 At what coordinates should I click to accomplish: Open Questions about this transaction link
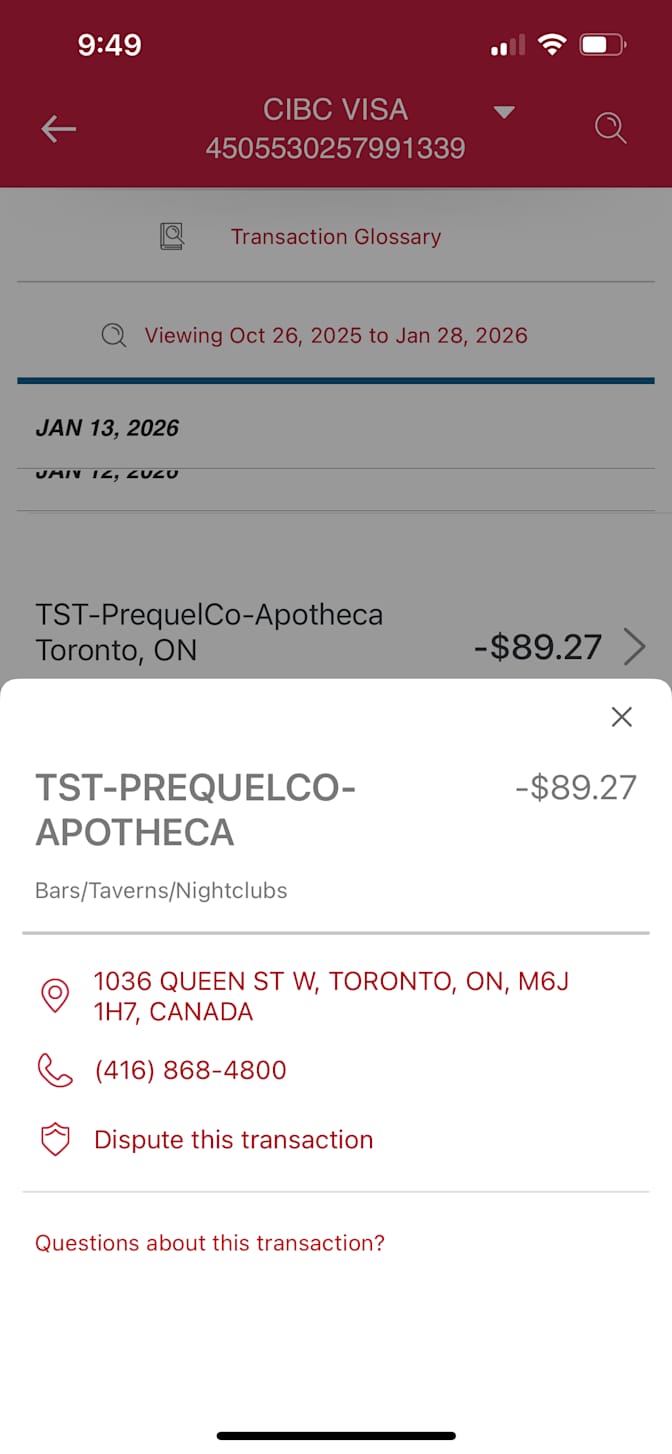click(210, 1243)
